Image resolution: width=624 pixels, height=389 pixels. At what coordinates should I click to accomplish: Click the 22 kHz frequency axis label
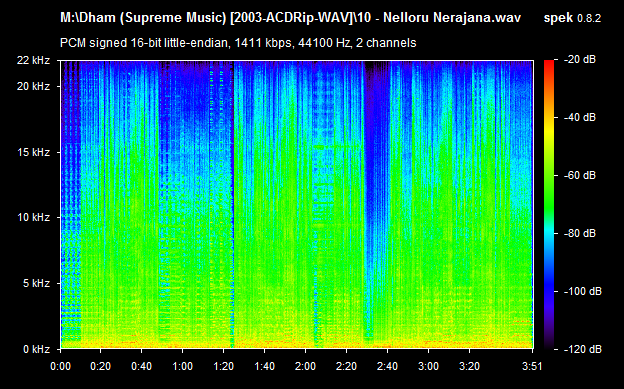33,61
